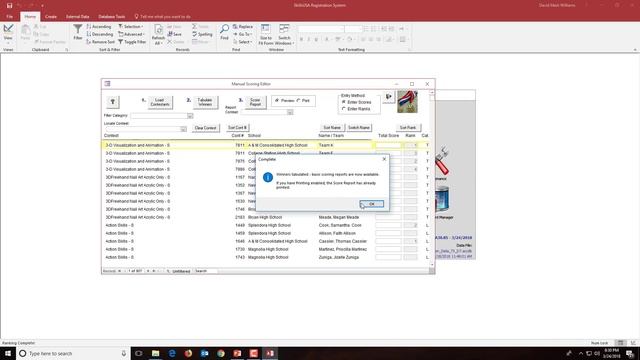
Task: Click the form icon in Manual Scoring Editor title
Action: [107, 84]
